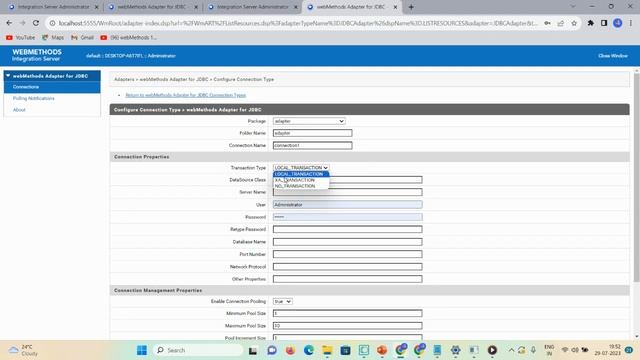Viewport: 640px width, 360px height.
Task: Focus the Password field
Action: pyautogui.click(x=347, y=217)
